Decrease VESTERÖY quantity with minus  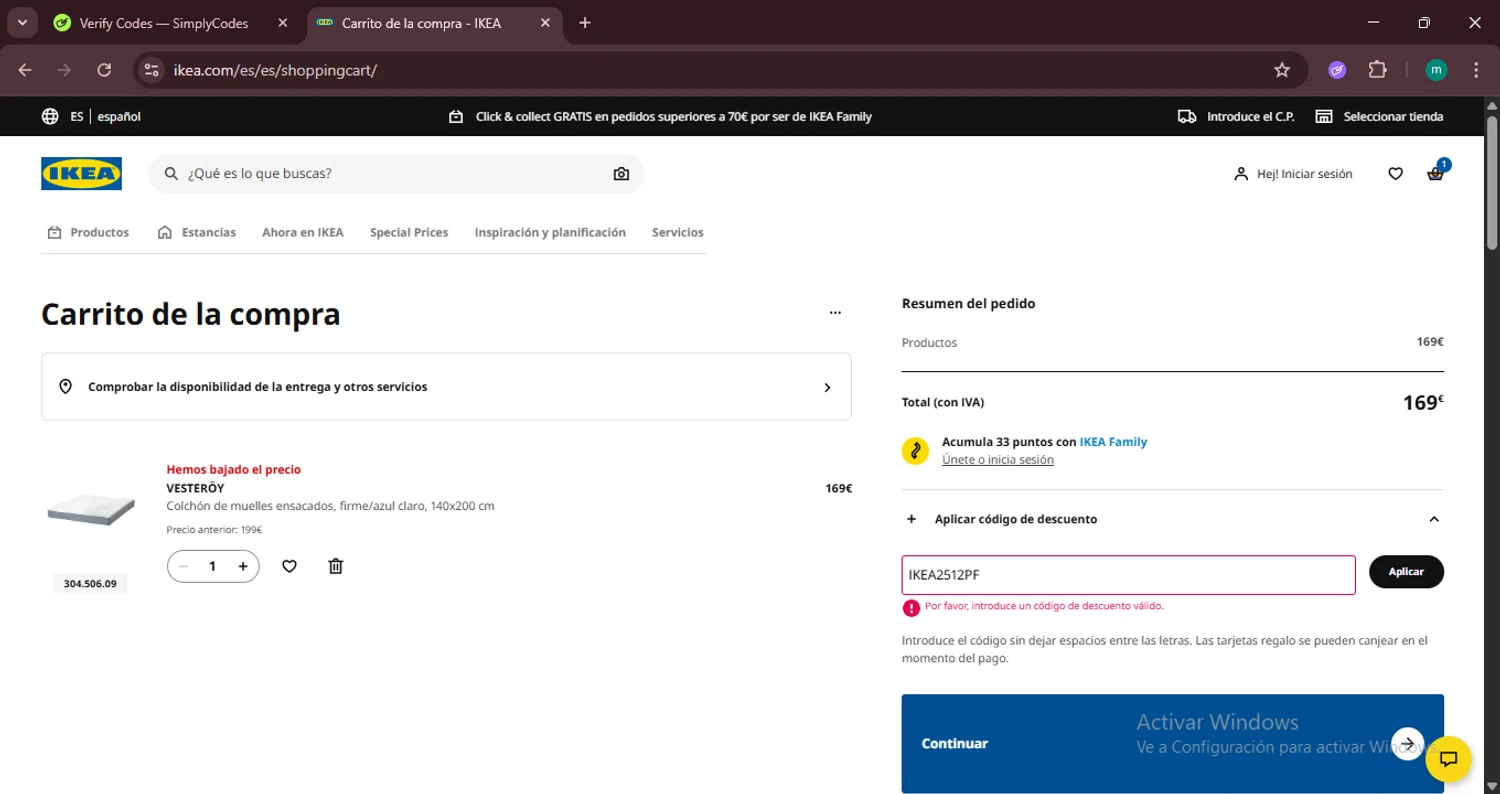tap(183, 566)
